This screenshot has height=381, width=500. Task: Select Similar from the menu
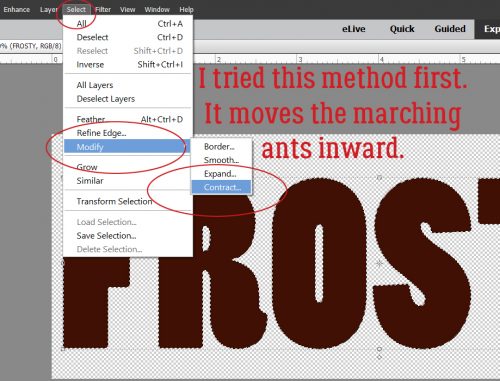(x=127, y=181)
